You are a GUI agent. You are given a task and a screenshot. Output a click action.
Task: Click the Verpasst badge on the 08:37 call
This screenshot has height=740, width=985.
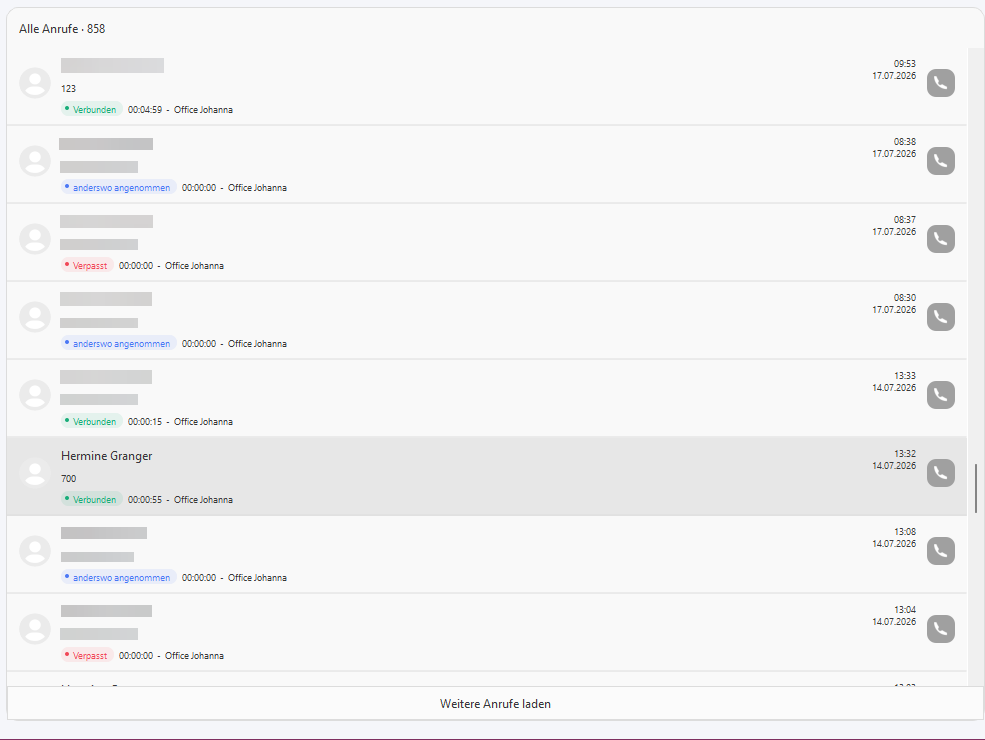tap(87, 266)
